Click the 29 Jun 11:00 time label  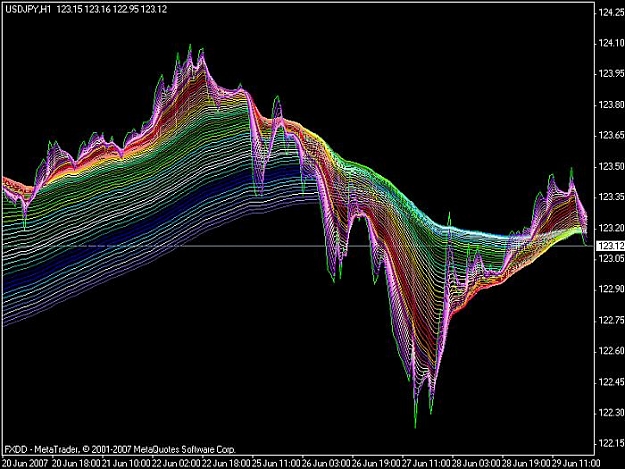click(576, 463)
